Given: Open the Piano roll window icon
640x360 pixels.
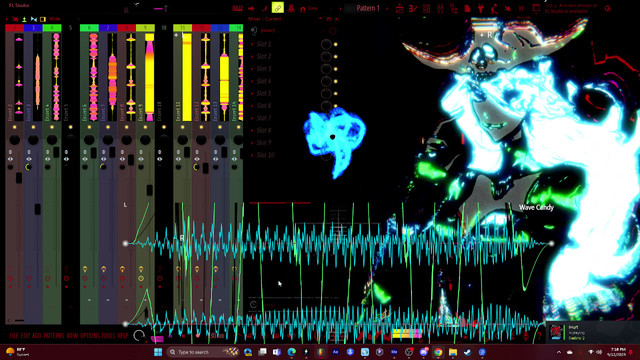Looking at the screenshot, I should [x=413, y=9].
